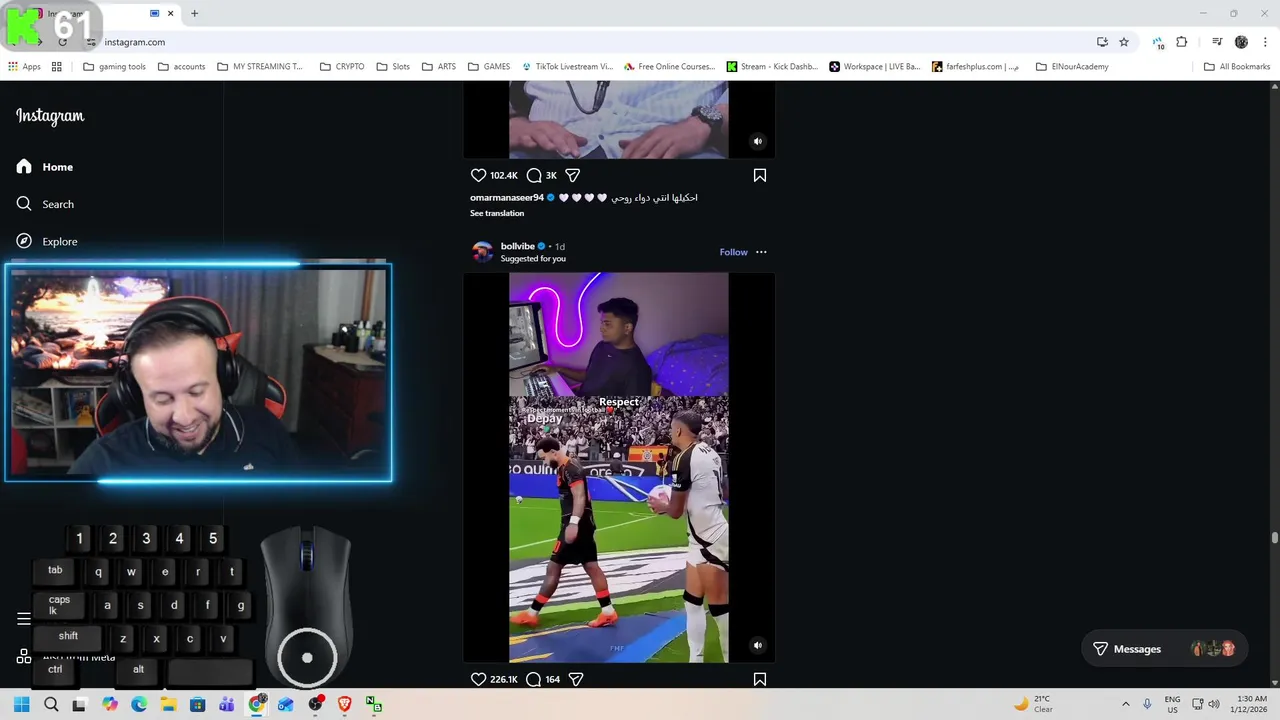Open the install app icon in address bar
Viewport: 1280px width, 720px height.
click(1102, 42)
